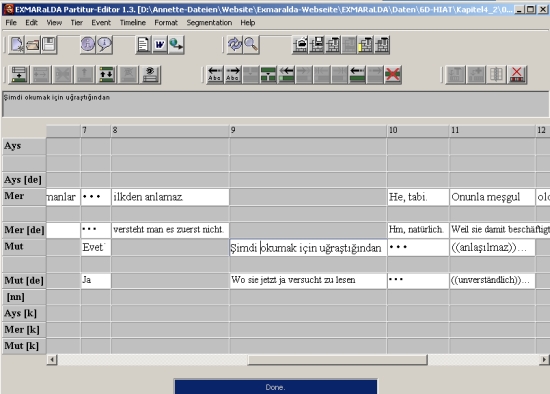
Task: Click the event text field above partitur
Action: pos(275,104)
